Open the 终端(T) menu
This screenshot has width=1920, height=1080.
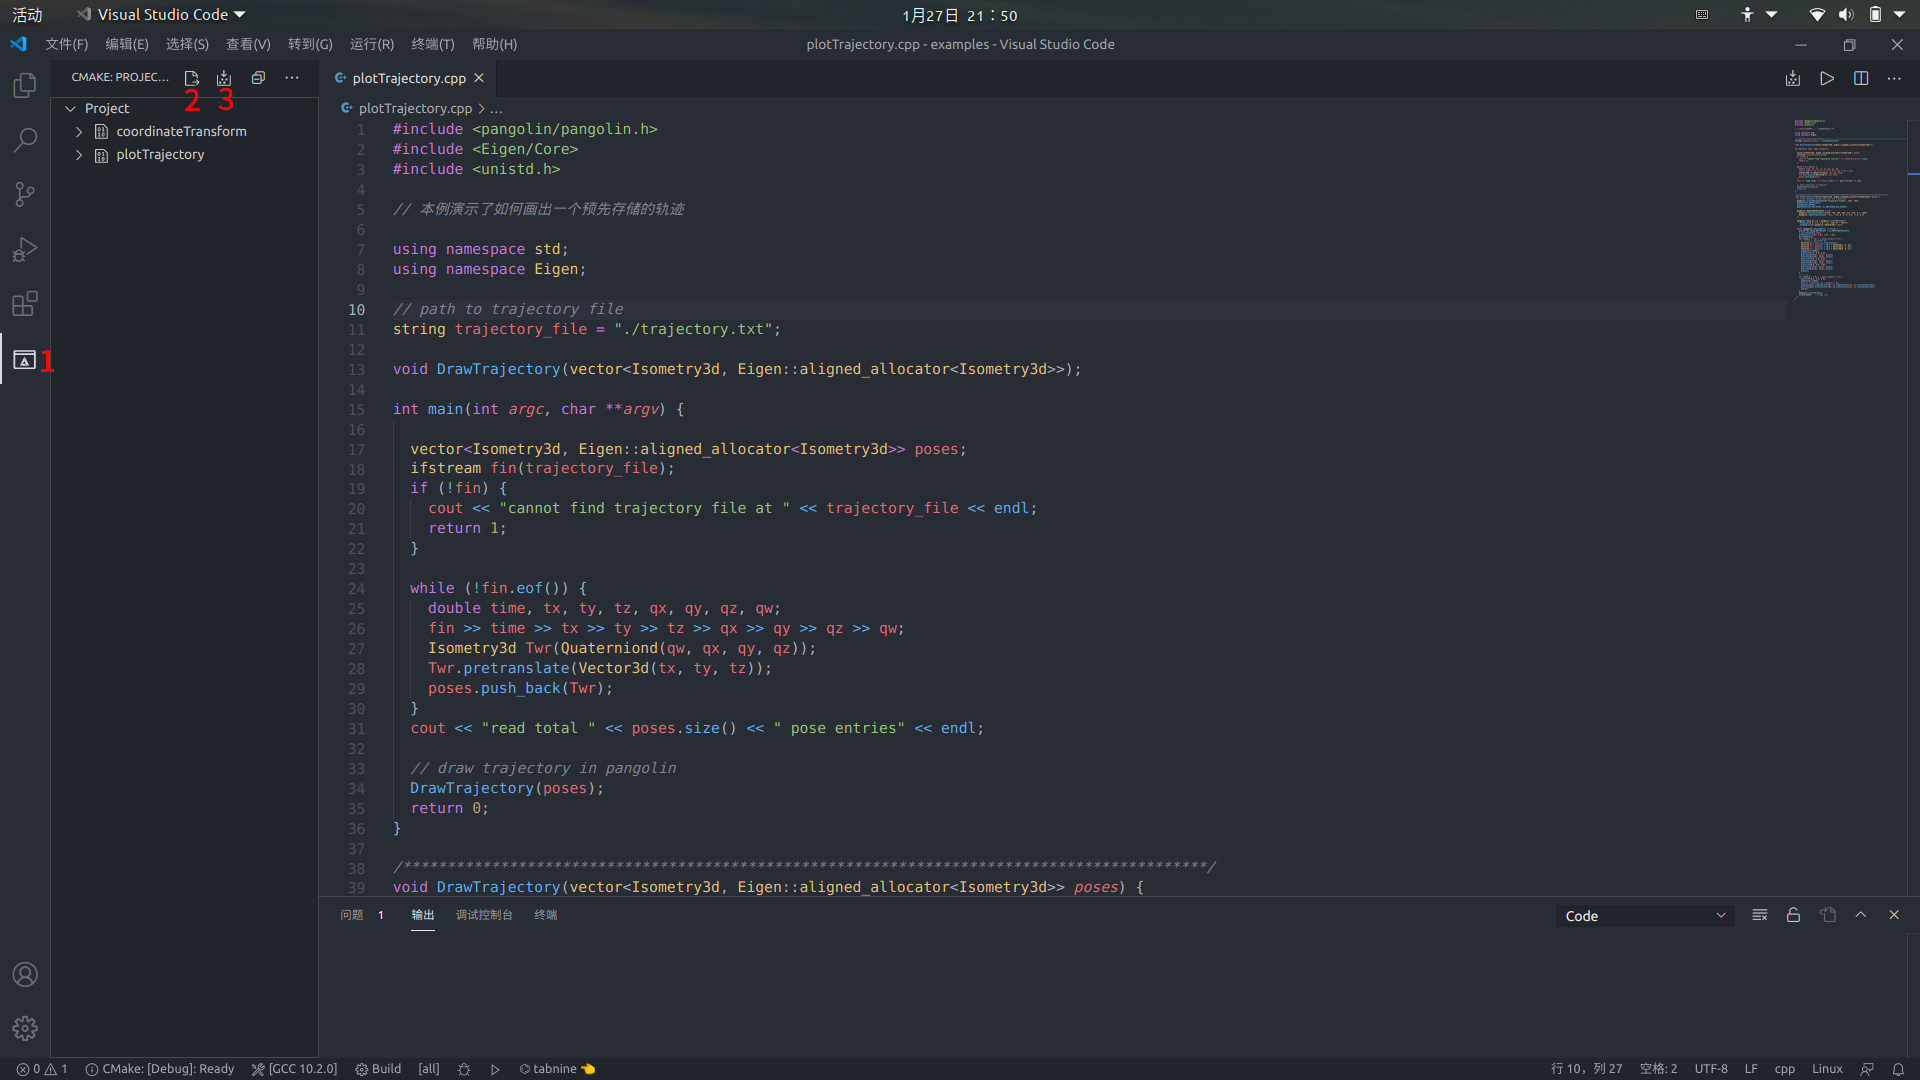point(433,44)
